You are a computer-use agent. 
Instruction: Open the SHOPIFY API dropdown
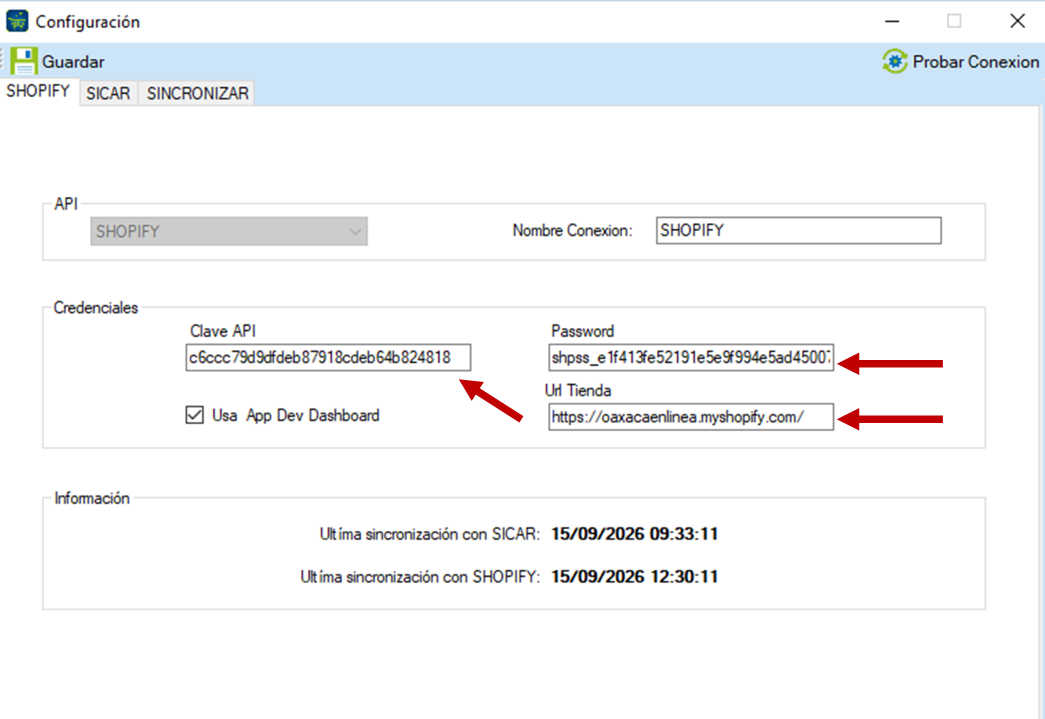tap(229, 231)
